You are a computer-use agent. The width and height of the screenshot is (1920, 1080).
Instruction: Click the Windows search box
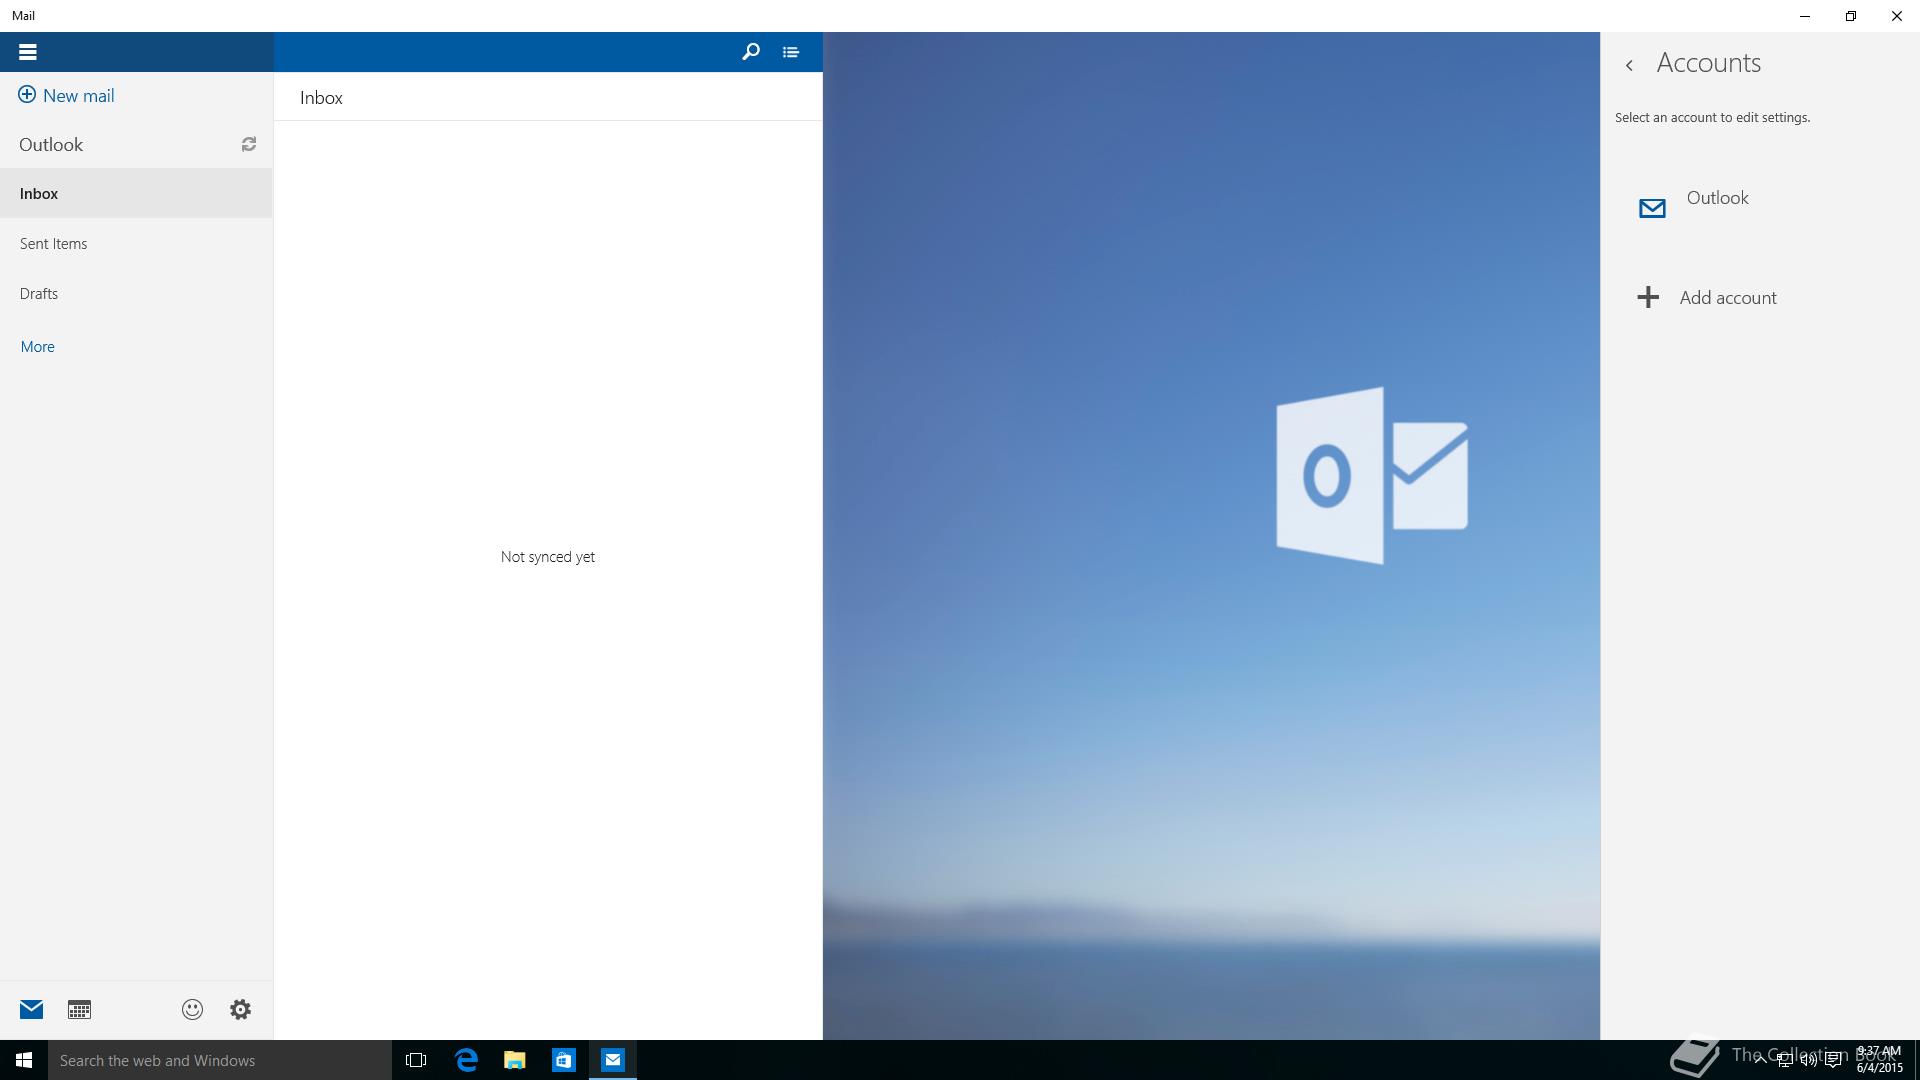[220, 1060]
